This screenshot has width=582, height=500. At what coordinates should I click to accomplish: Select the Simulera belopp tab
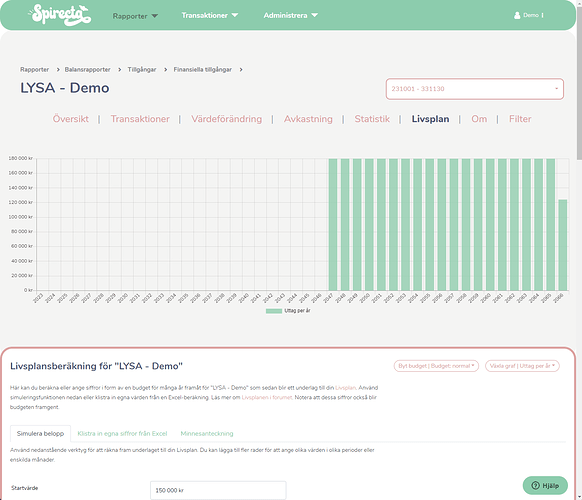tap(40, 433)
